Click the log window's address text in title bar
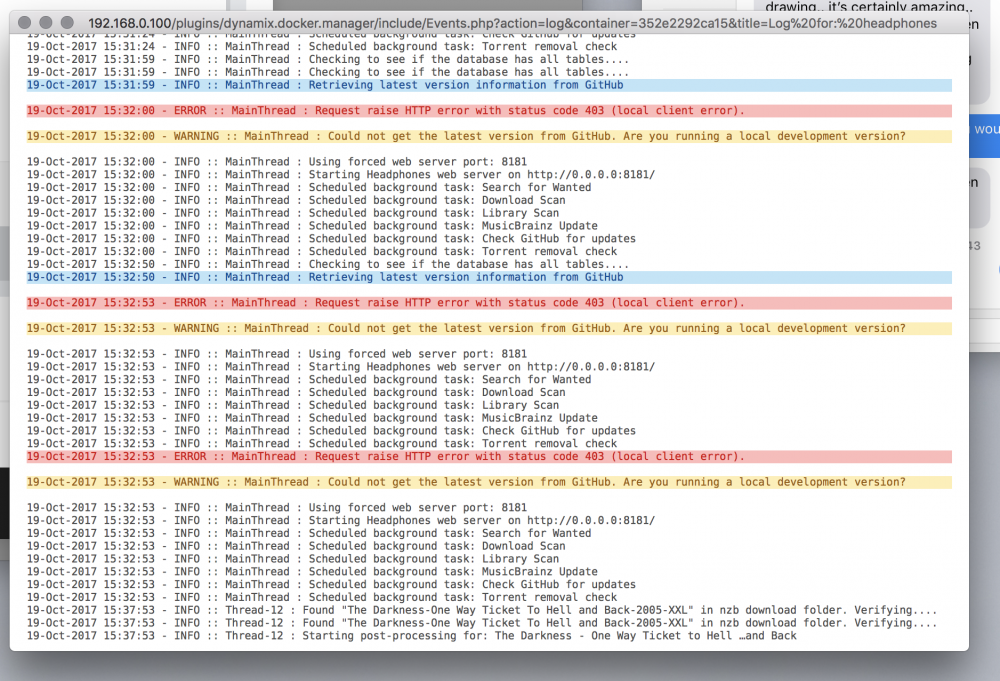Viewport: 1000px width, 681px height. point(512,24)
